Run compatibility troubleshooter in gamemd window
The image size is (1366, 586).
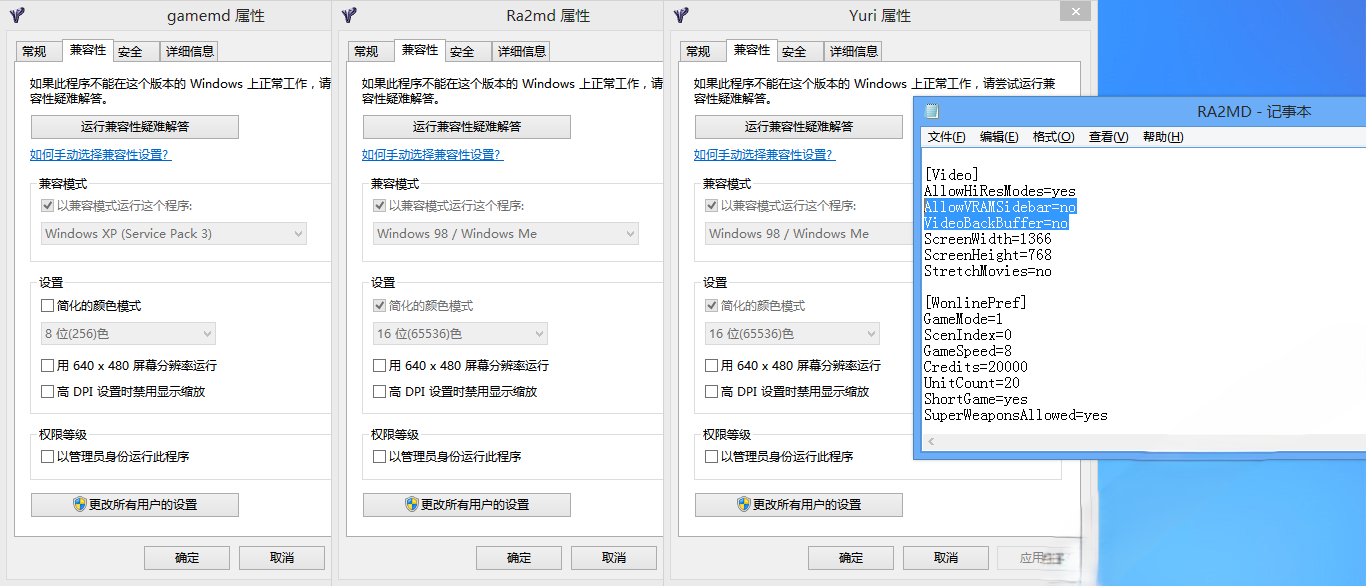pos(135,127)
